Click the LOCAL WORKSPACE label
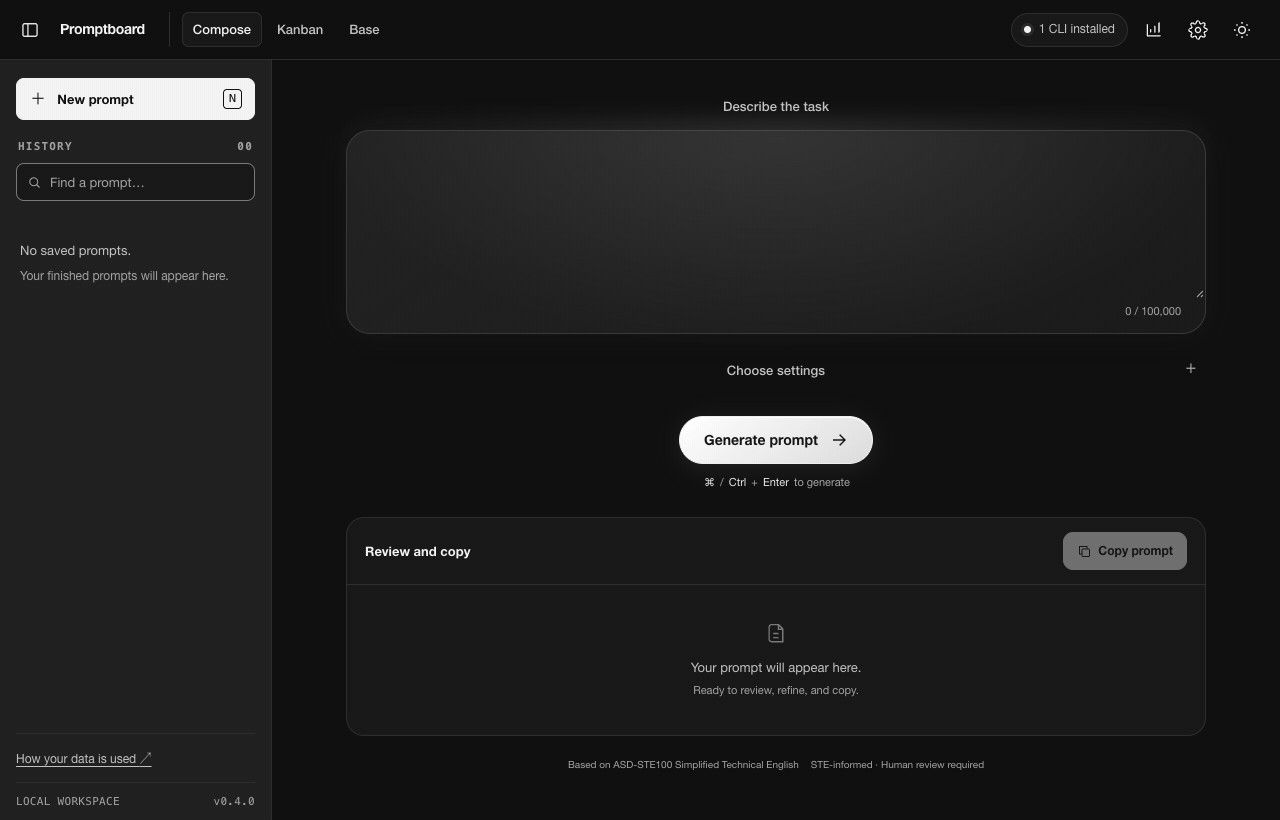1280x820 pixels. click(68, 801)
